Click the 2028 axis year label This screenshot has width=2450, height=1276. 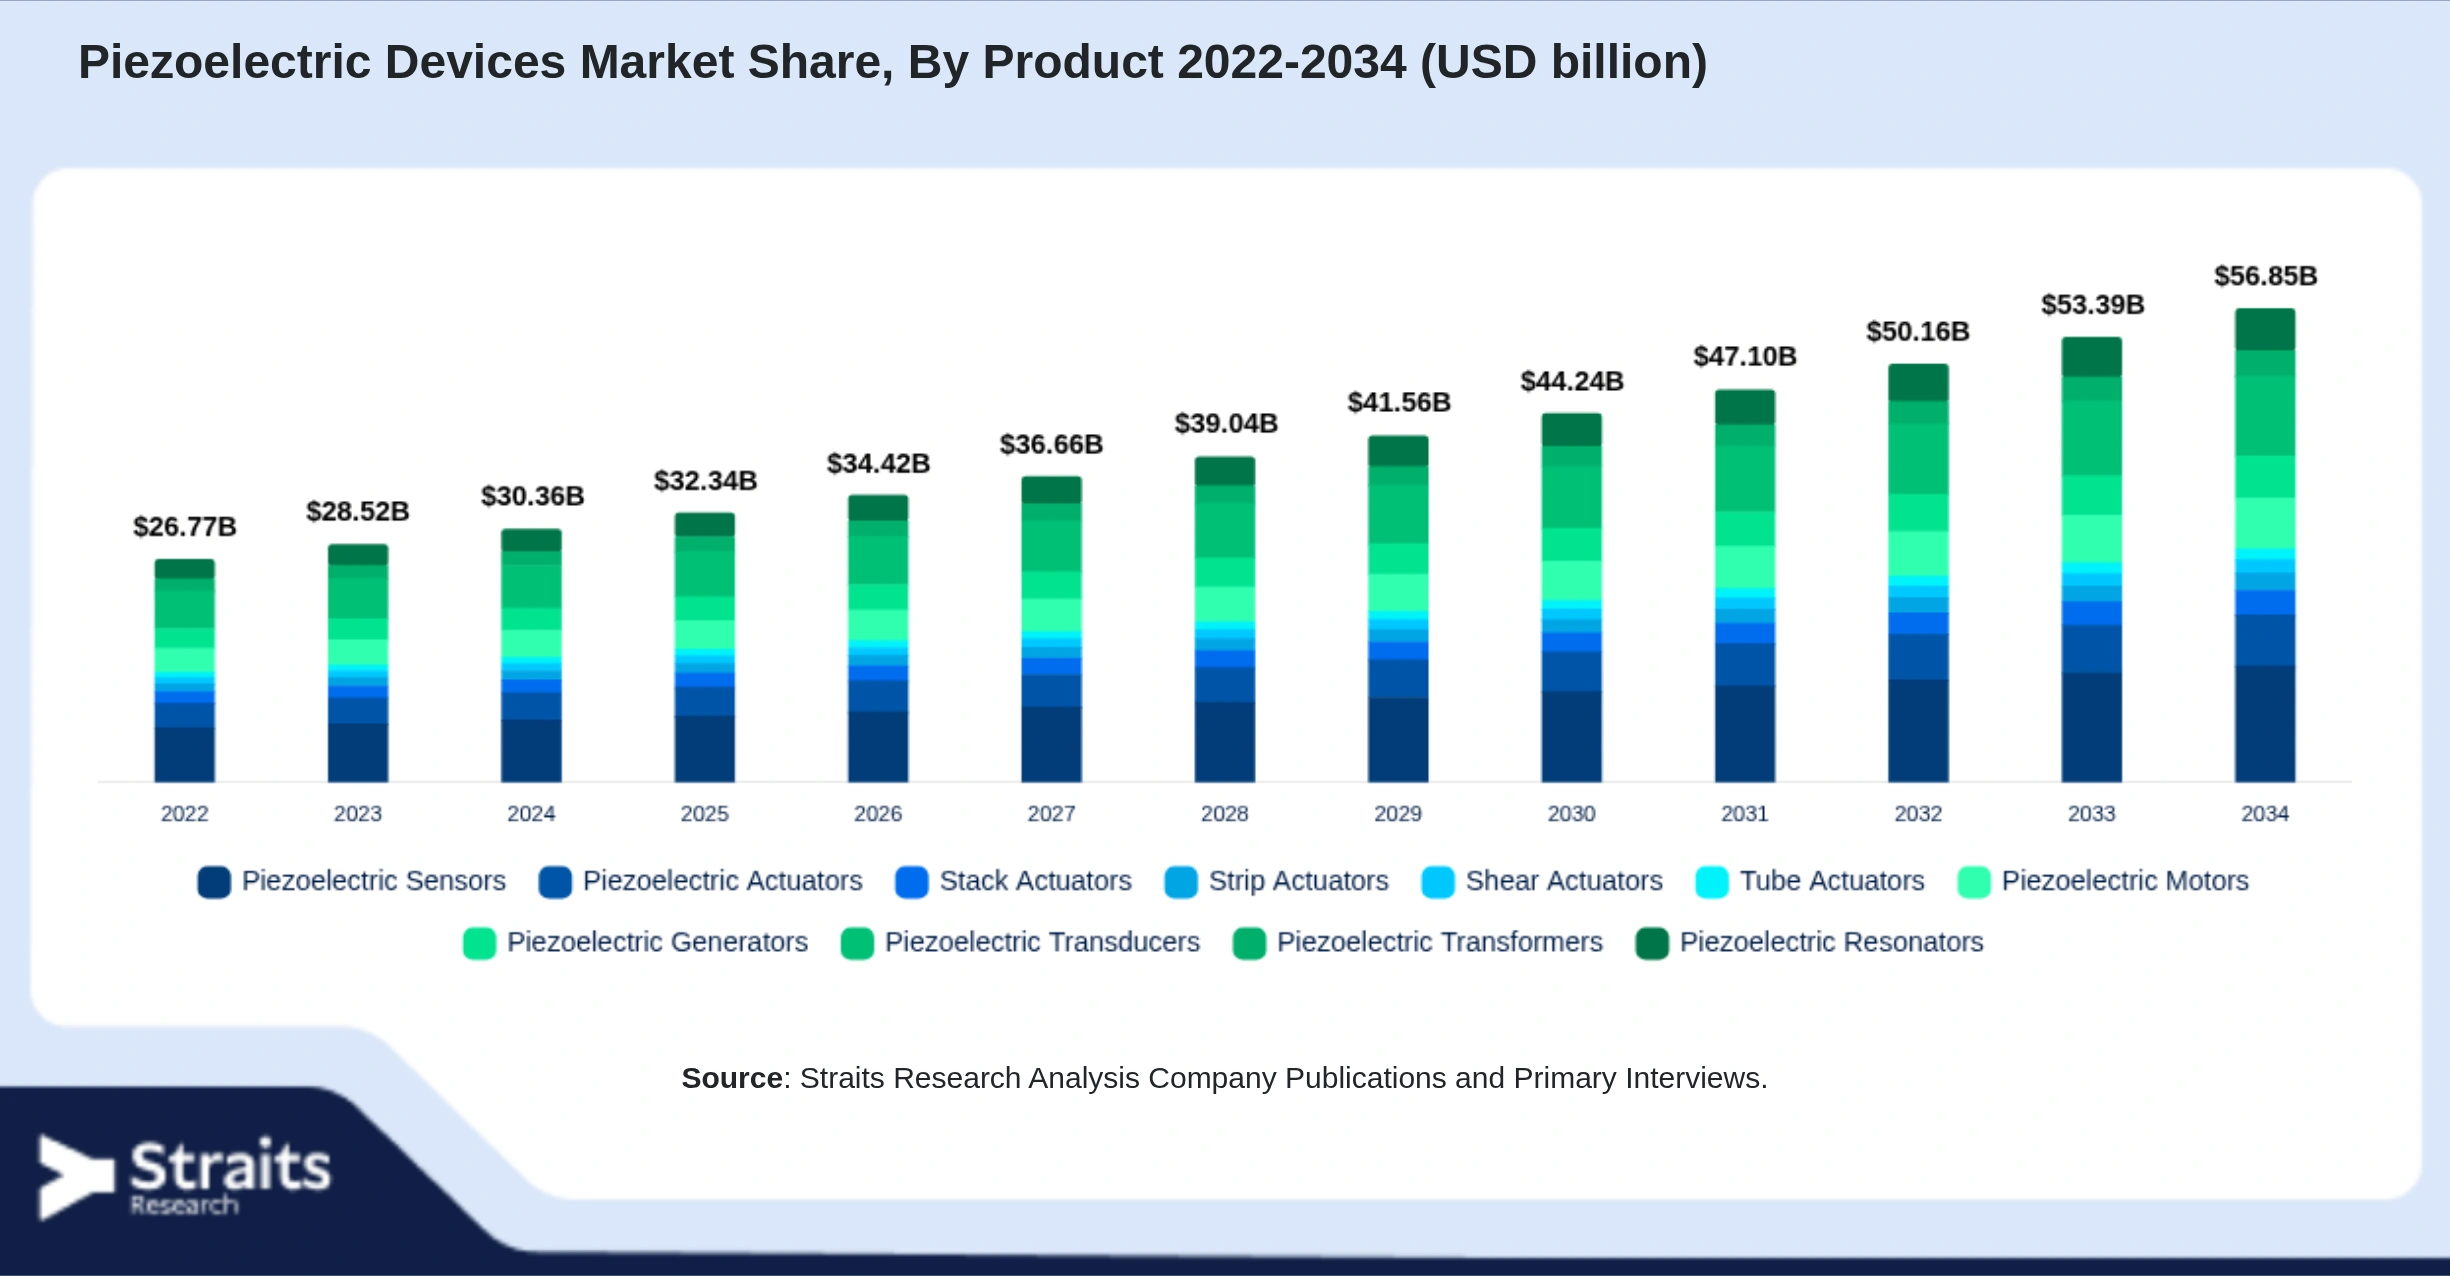[x=1225, y=814]
